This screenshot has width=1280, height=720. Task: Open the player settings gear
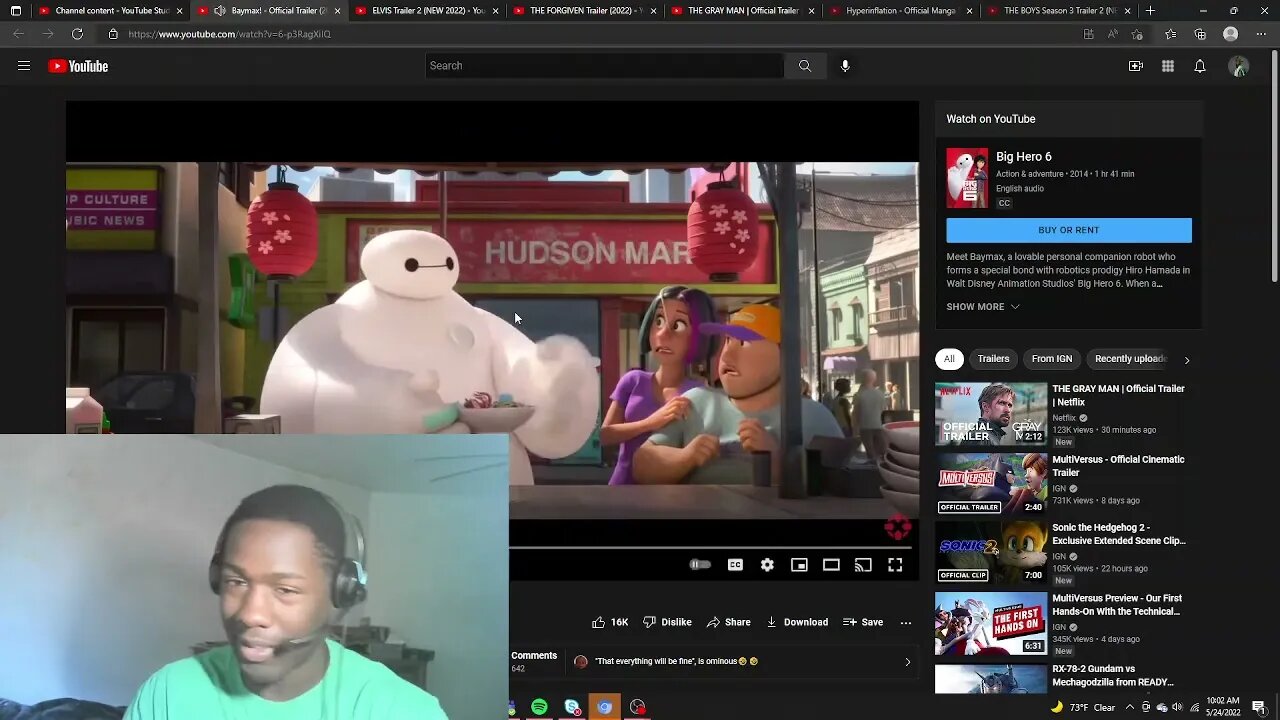[x=767, y=565]
